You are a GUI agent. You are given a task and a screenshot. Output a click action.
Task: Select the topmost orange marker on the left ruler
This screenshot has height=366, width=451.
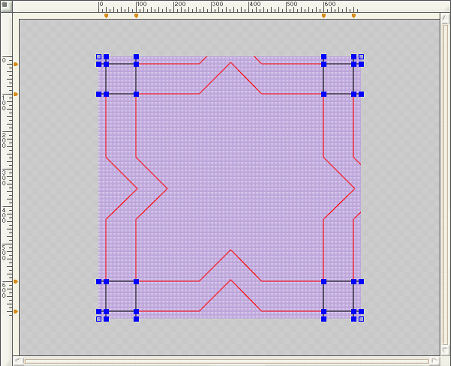tap(16, 64)
